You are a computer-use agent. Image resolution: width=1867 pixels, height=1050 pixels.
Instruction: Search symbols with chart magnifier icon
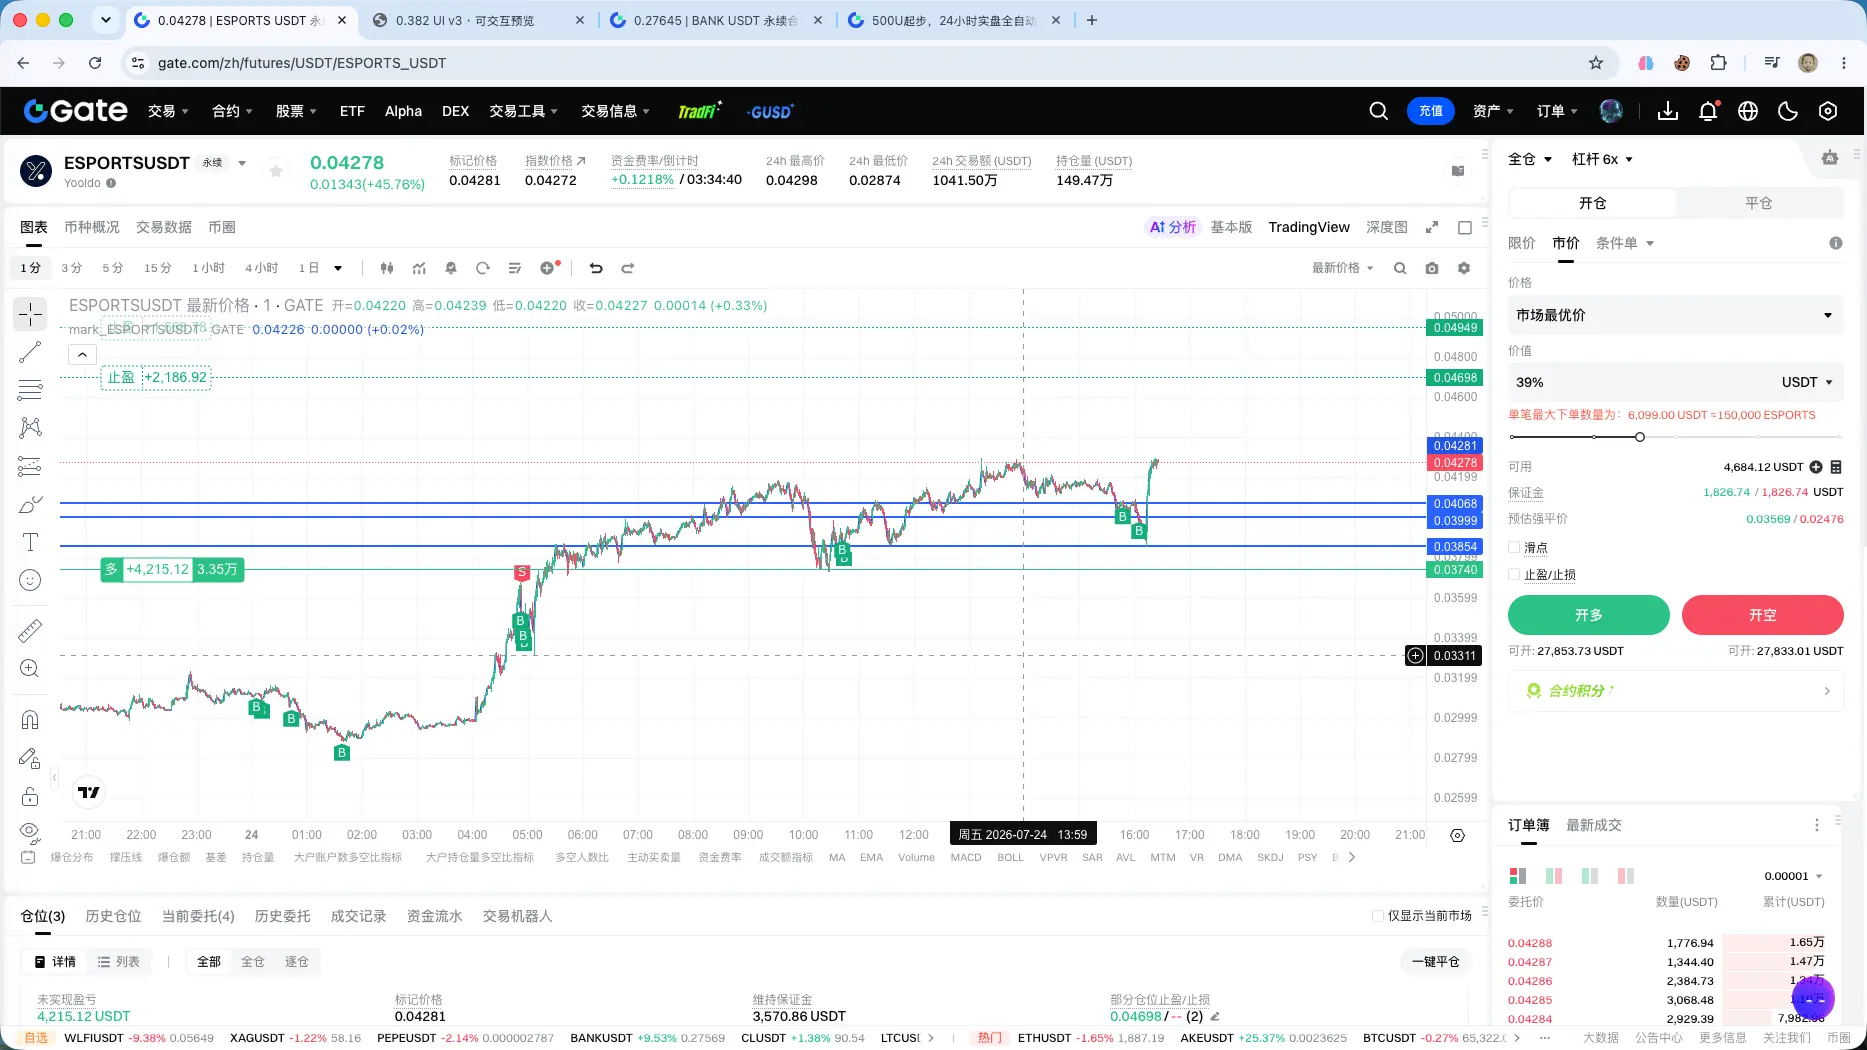coord(1400,268)
